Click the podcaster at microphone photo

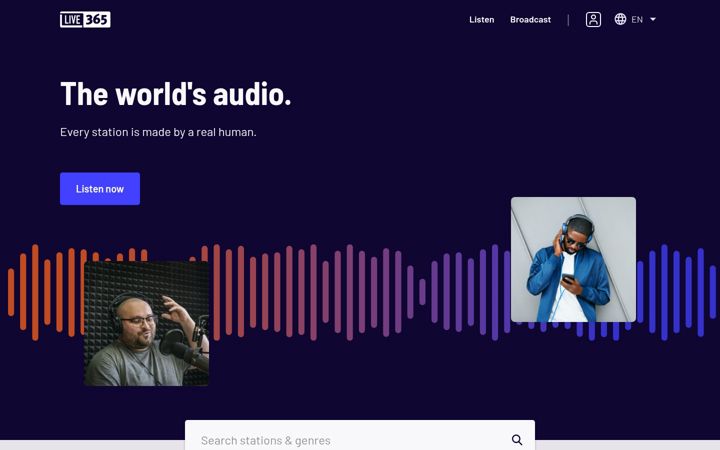tap(146, 324)
